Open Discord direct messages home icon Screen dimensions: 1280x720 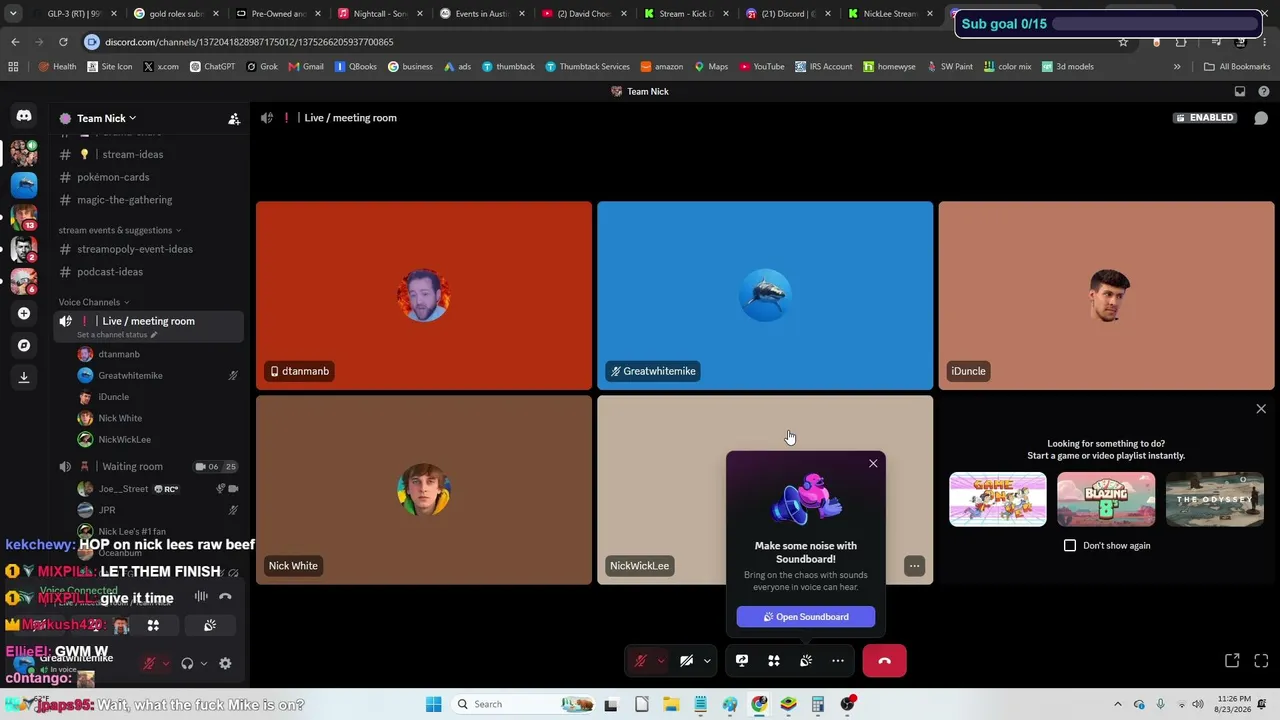pos(24,116)
